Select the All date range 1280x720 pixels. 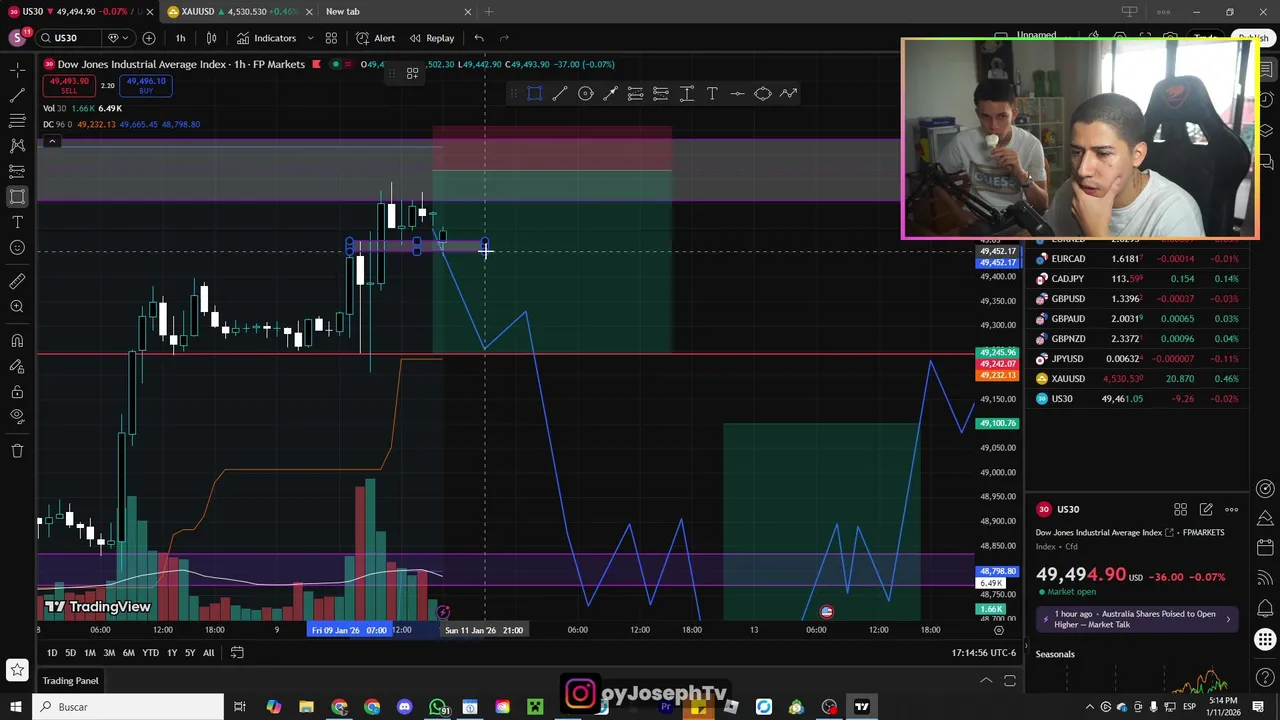point(208,653)
